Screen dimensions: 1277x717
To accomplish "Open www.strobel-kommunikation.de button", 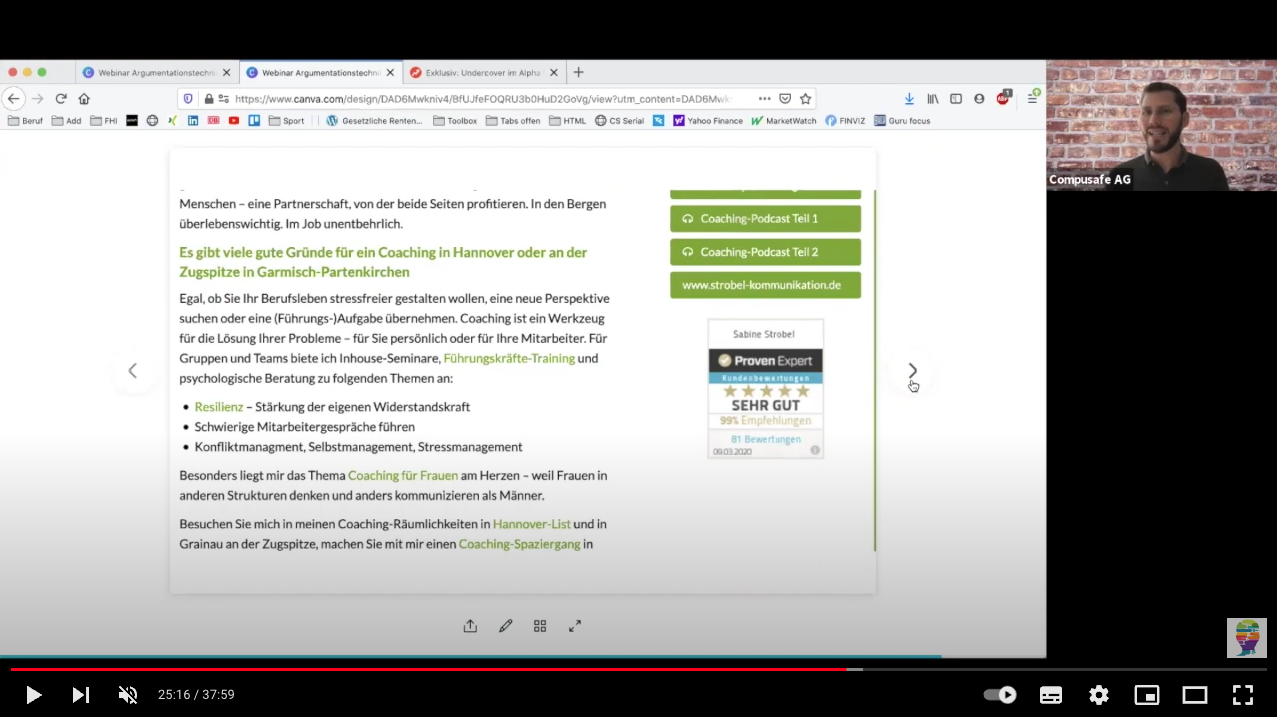I will (765, 285).
